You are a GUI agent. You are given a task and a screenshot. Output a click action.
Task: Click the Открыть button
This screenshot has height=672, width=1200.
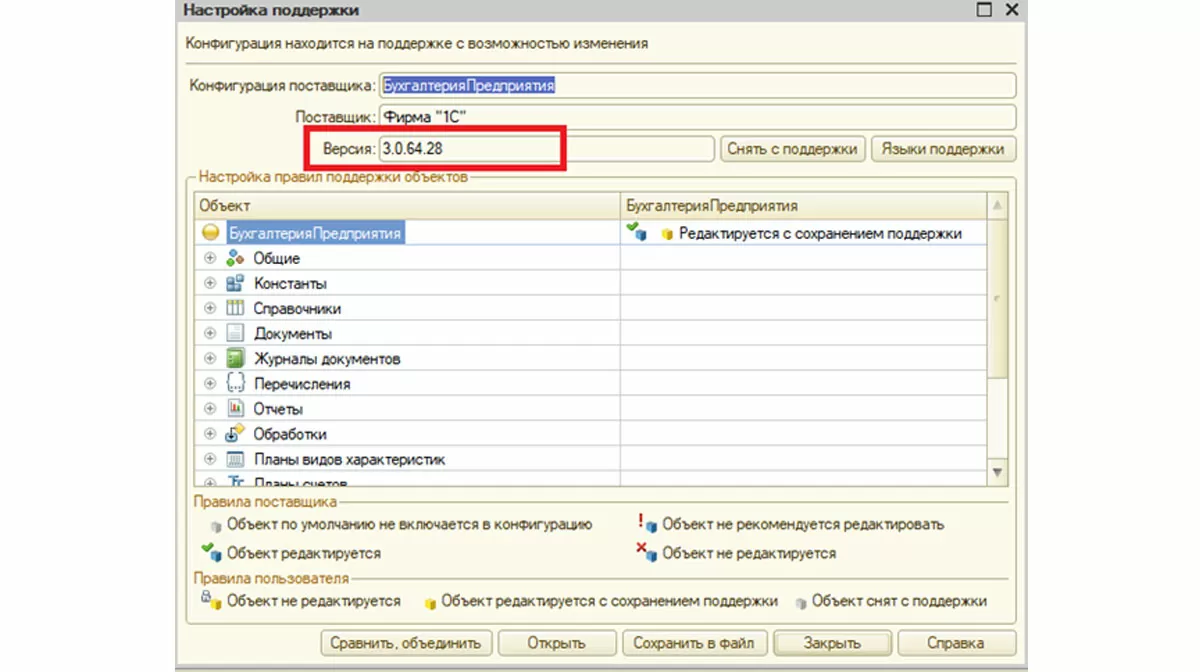(x=557, y=643)
